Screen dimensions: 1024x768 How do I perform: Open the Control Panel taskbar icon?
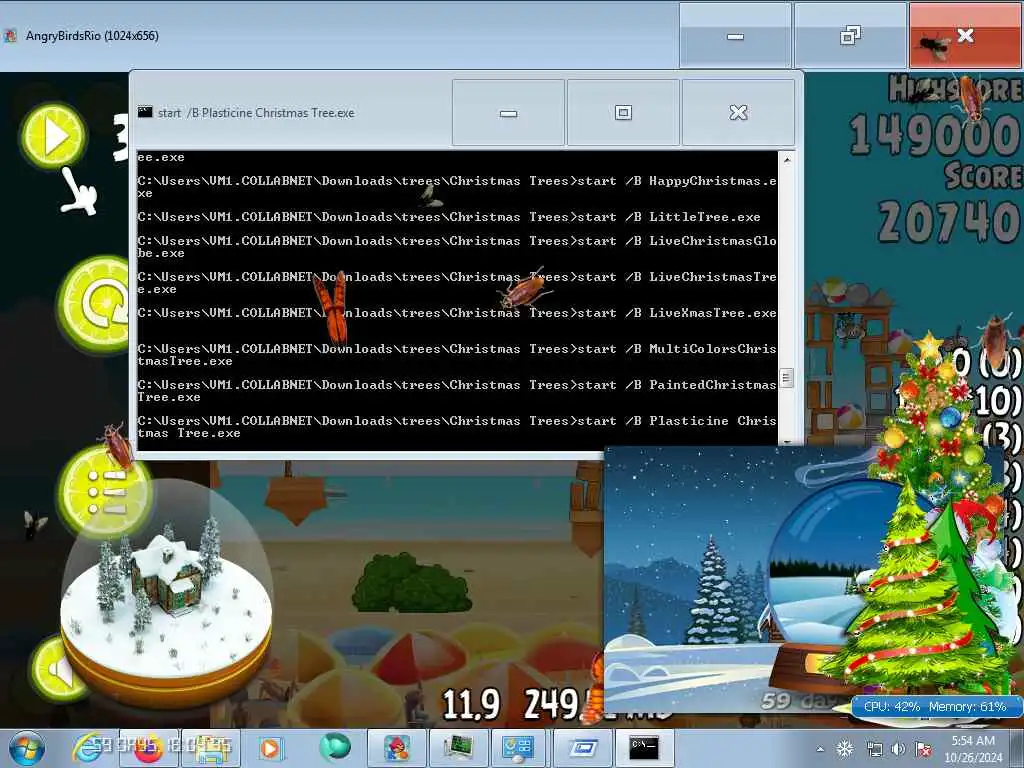click(x=519, y=748)
